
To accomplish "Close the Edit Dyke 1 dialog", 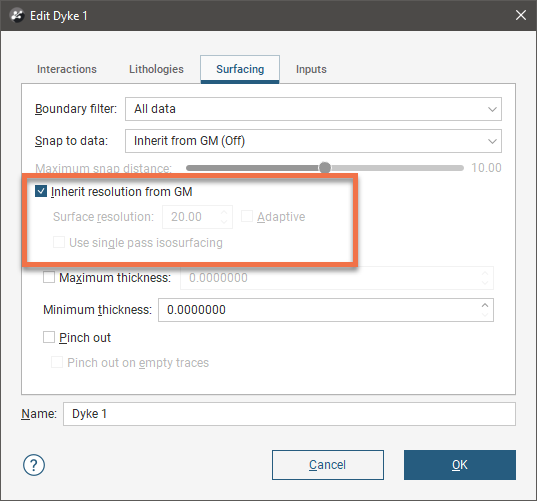I will [521, 15].
